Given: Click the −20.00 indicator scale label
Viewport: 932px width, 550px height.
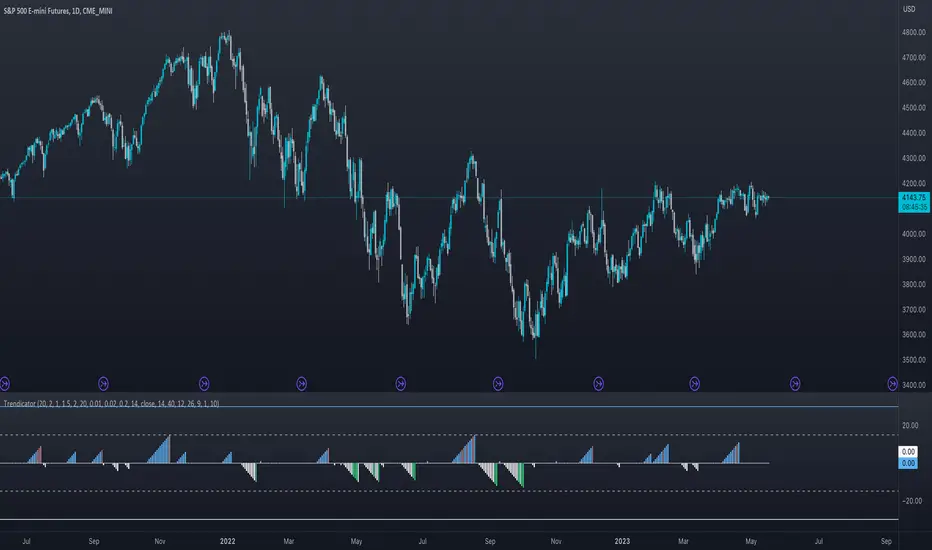Looking at the screenshot, I should coord(910,501).
